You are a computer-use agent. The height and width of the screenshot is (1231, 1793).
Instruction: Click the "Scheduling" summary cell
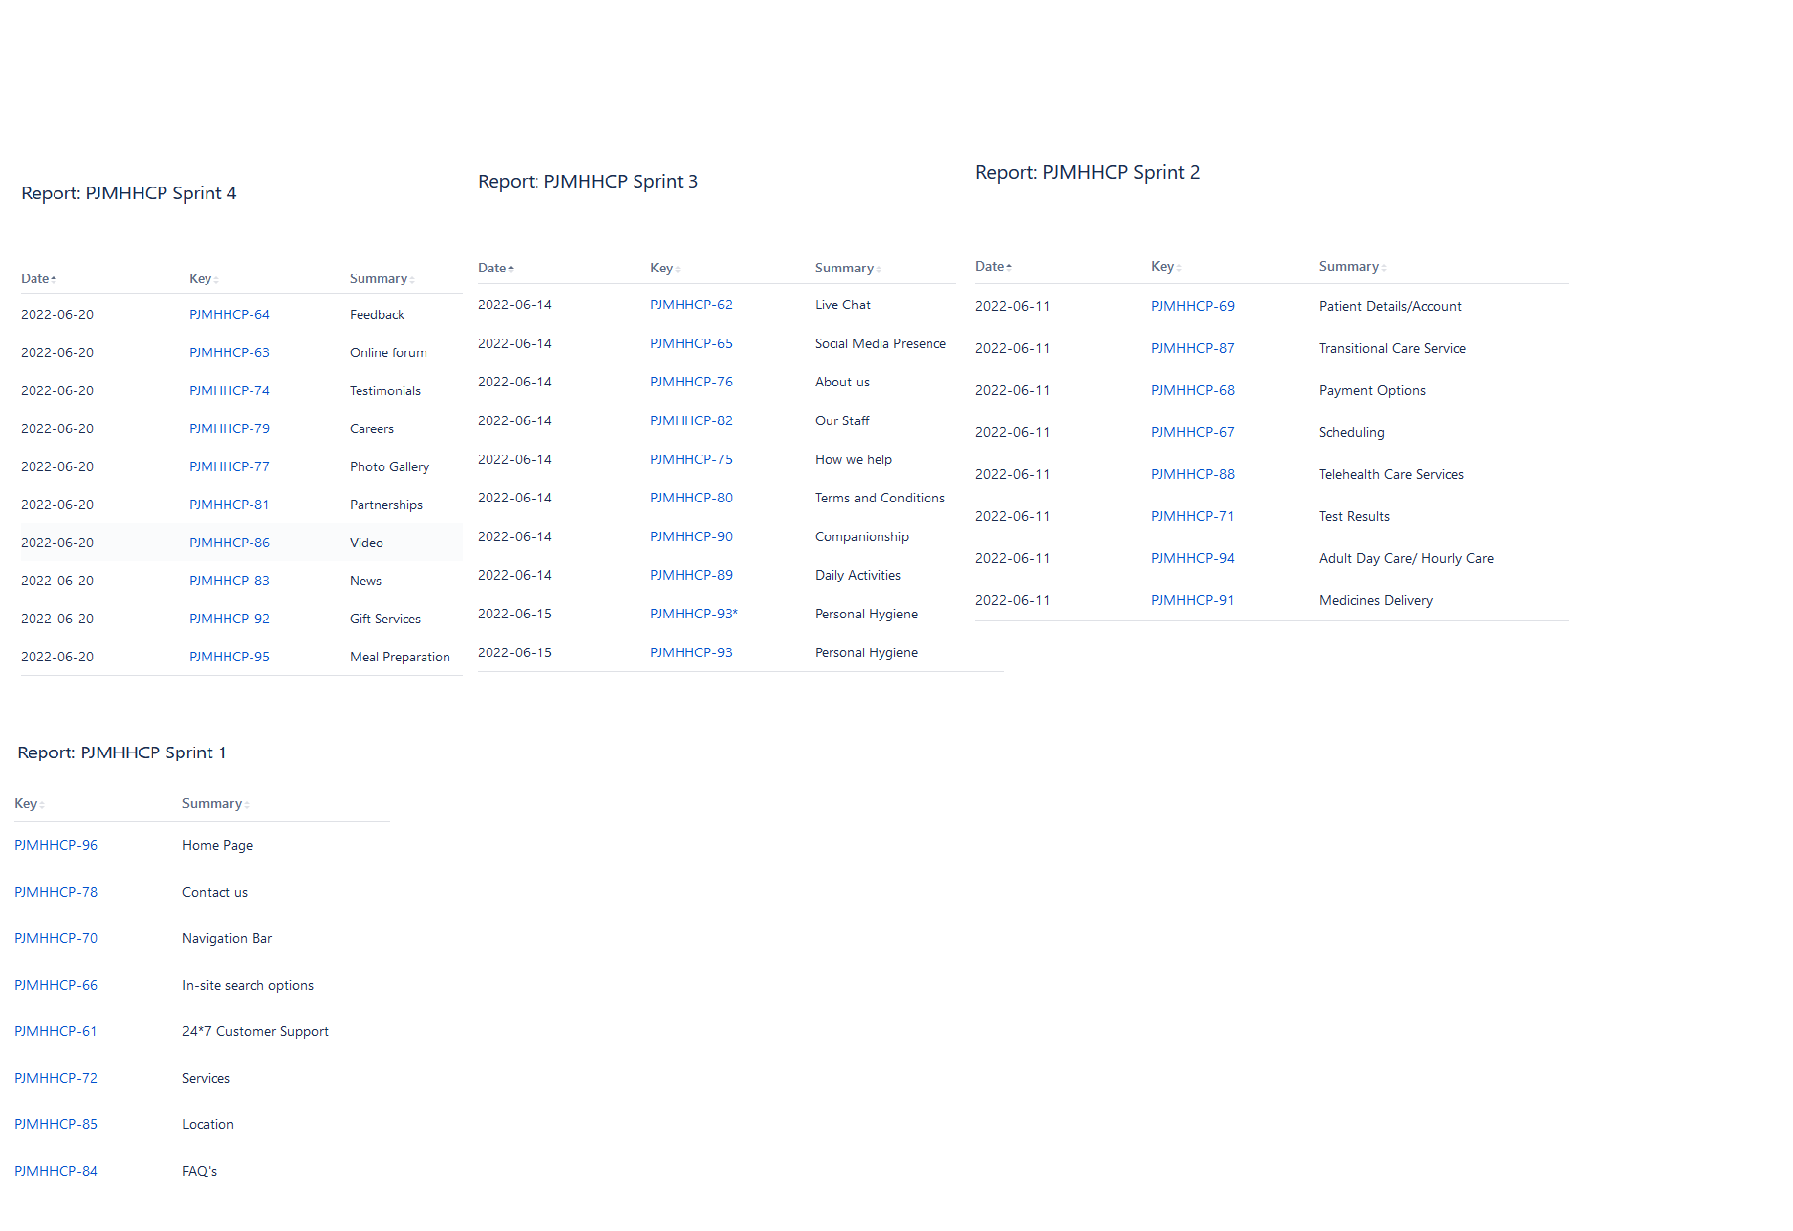1352,433
